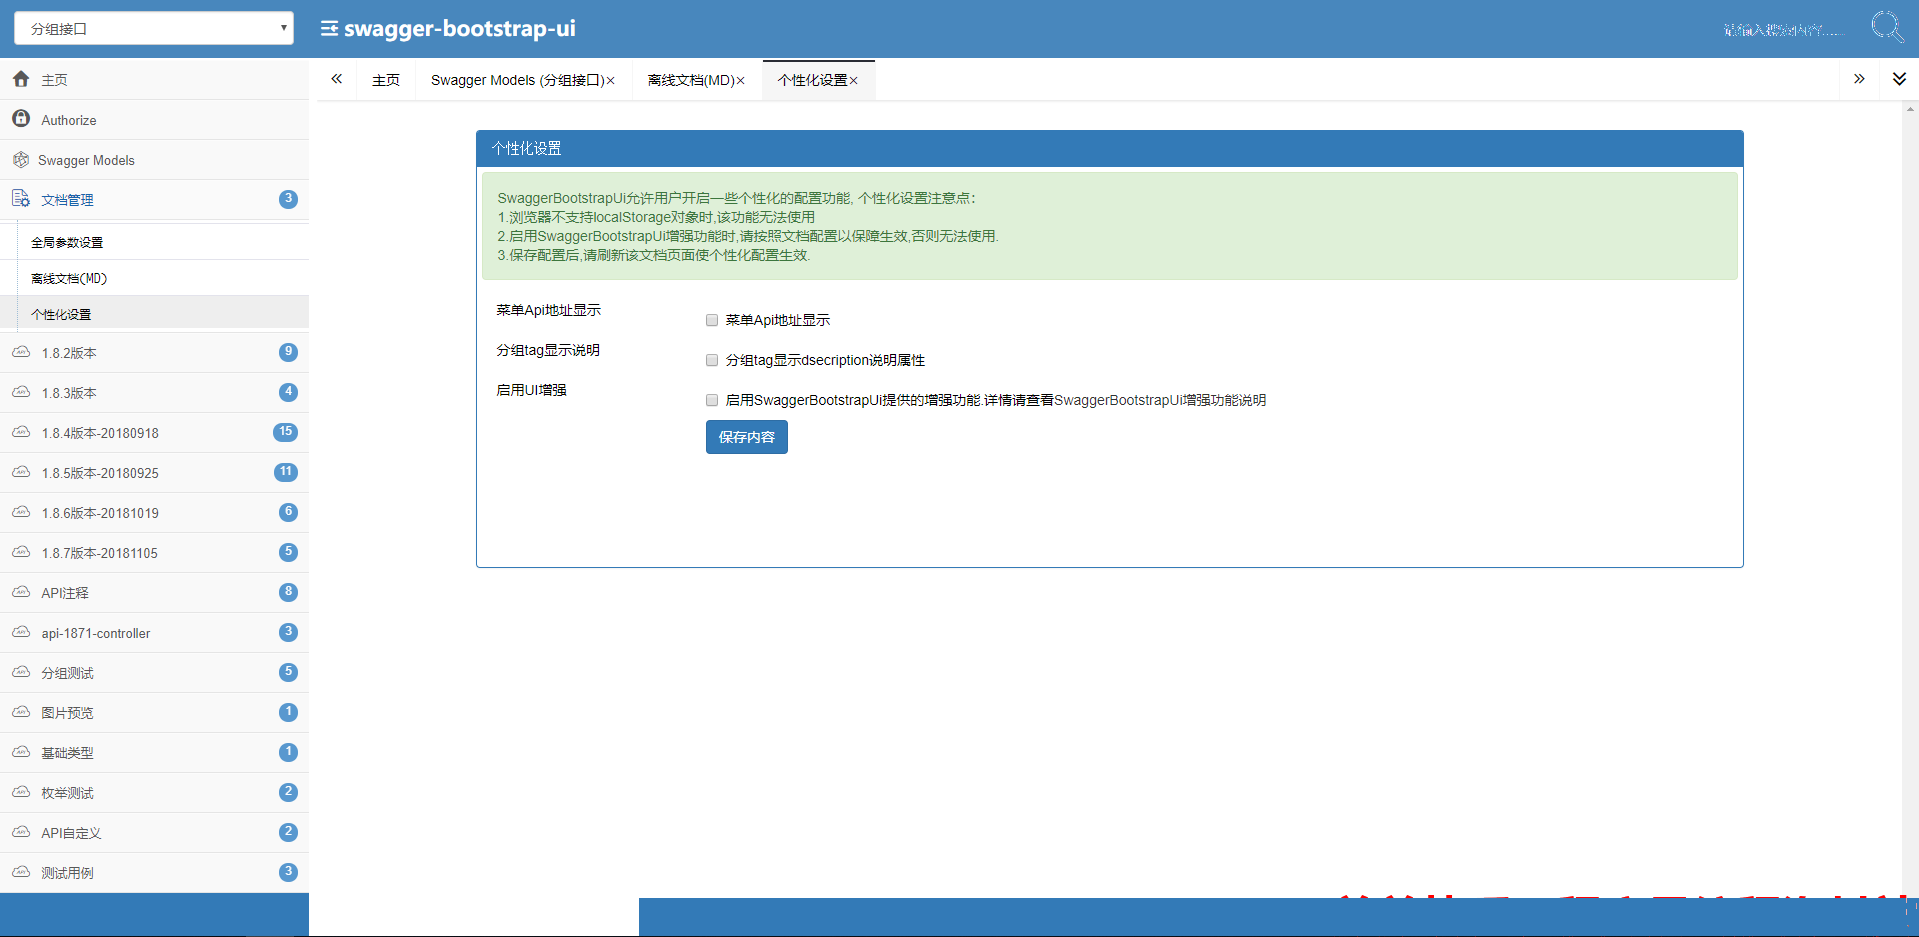Expand the 测试用例 menu group

coord(154,873)
